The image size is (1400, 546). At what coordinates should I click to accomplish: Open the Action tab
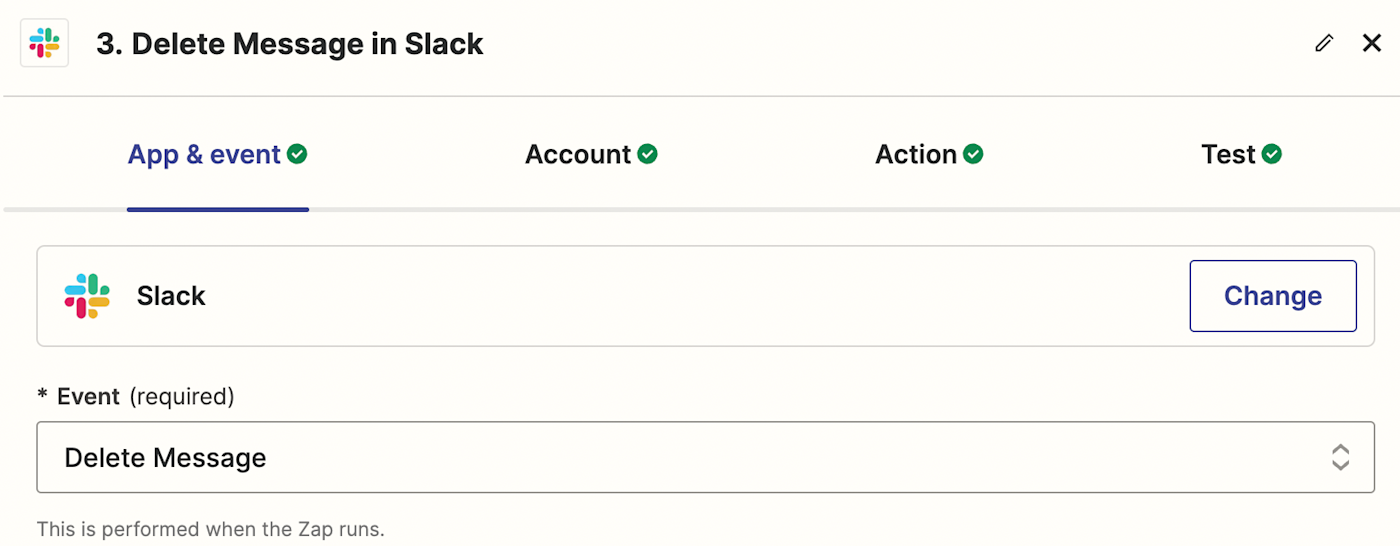pos(915,155)
